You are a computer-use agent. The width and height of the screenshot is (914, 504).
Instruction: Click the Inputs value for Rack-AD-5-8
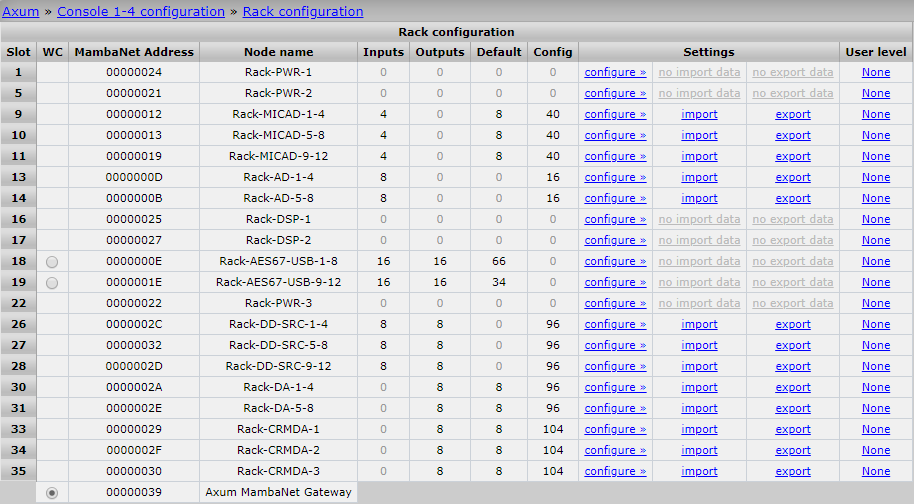click(384, 198)
